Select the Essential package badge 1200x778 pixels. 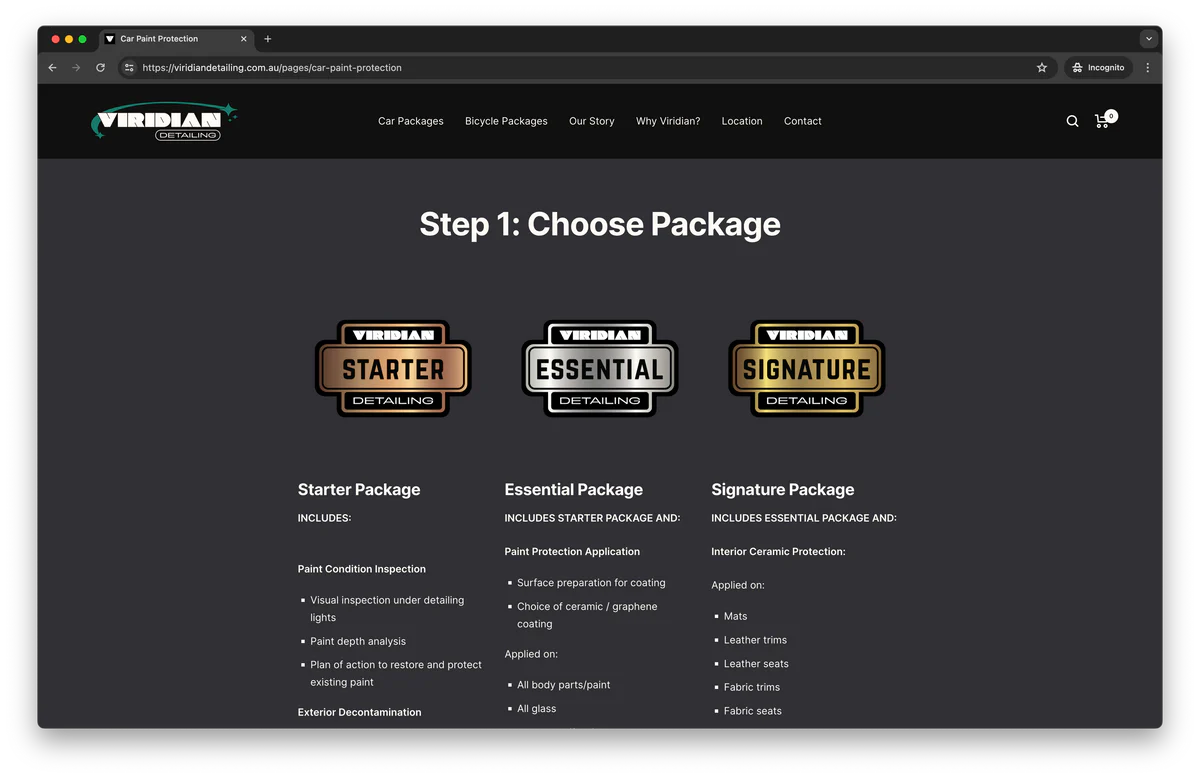click(600, 368)
